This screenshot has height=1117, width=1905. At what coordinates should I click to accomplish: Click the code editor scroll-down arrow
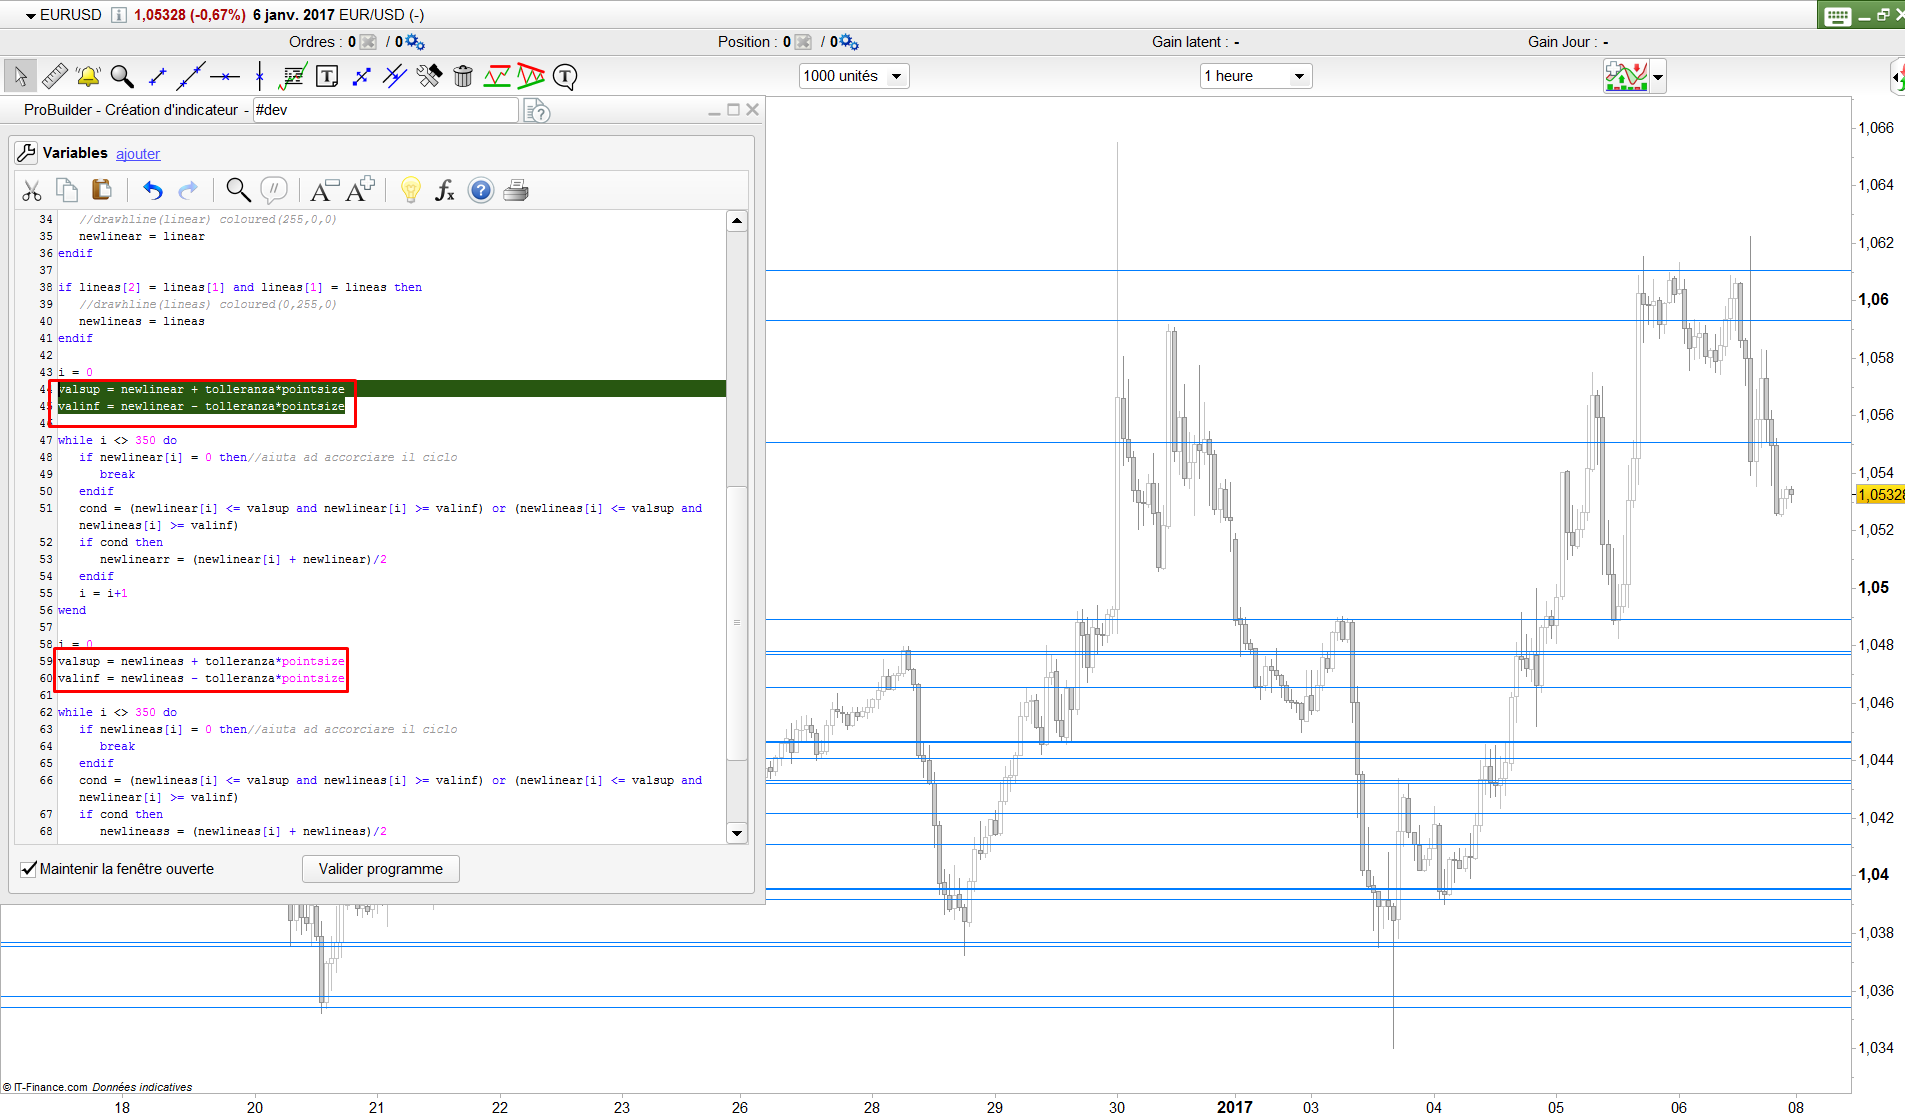click(737, 833)
